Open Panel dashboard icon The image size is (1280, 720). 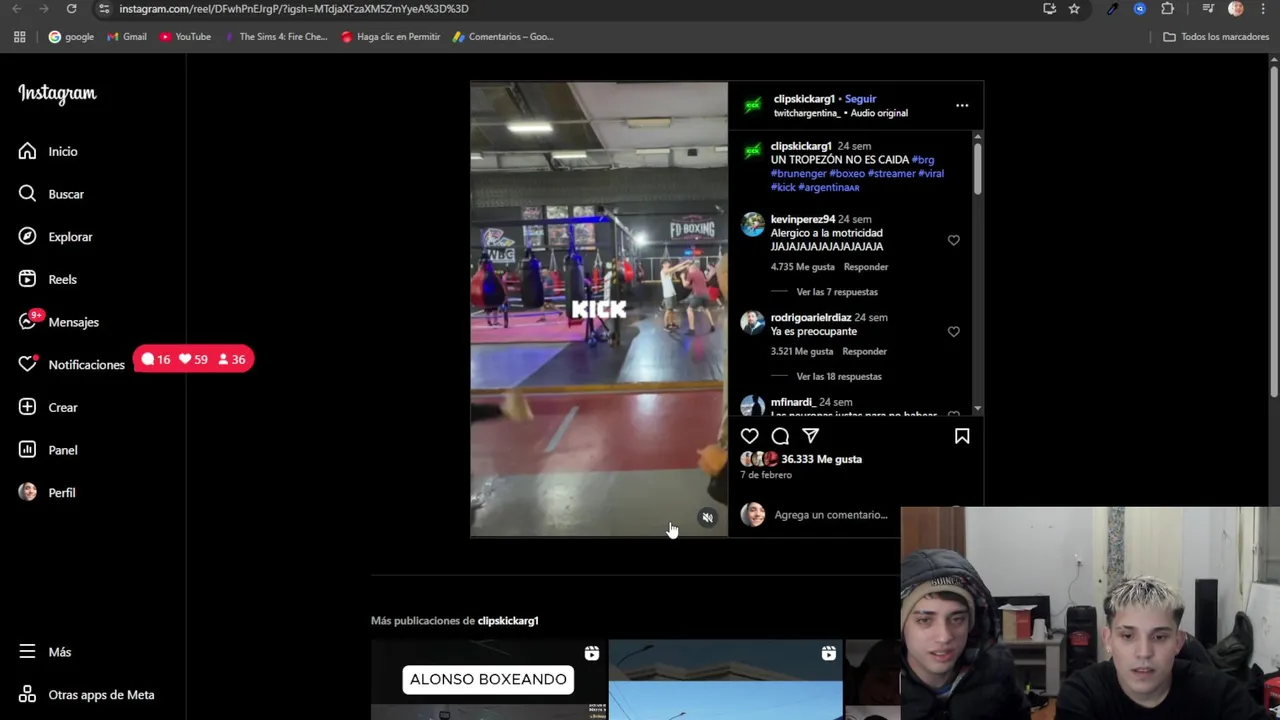click(28, 450)
